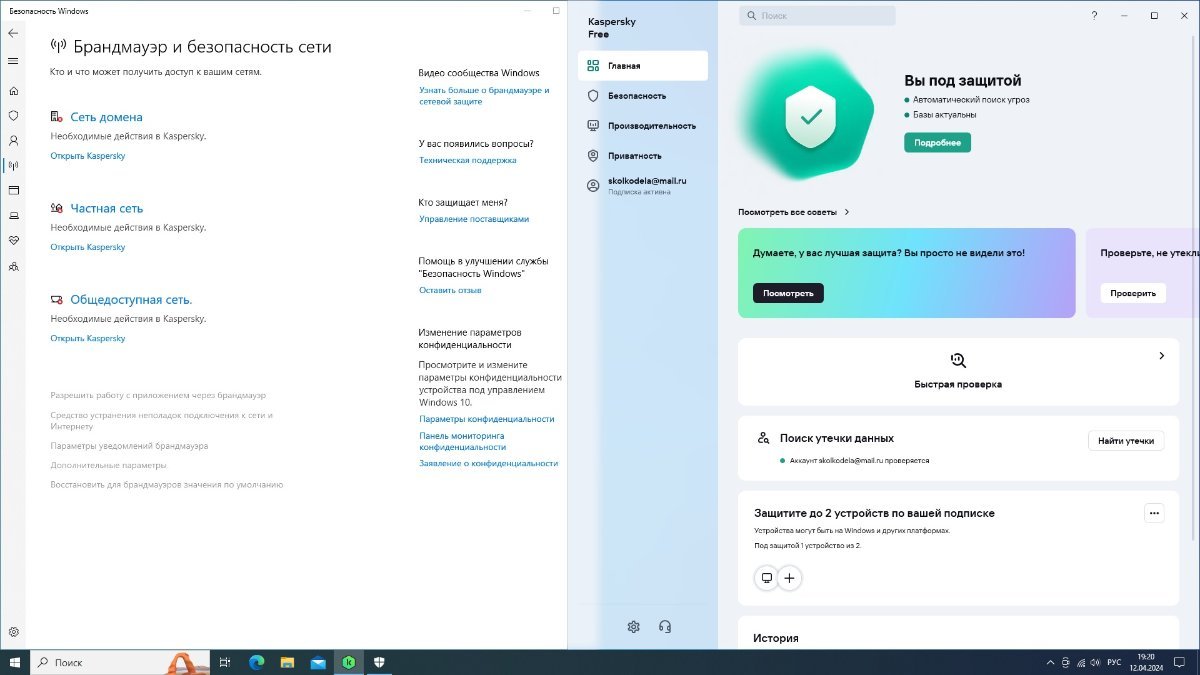Viewport: 1200px width, 675px height.
Task: Click the Оставить отзыв link
Action: point(450,290)
